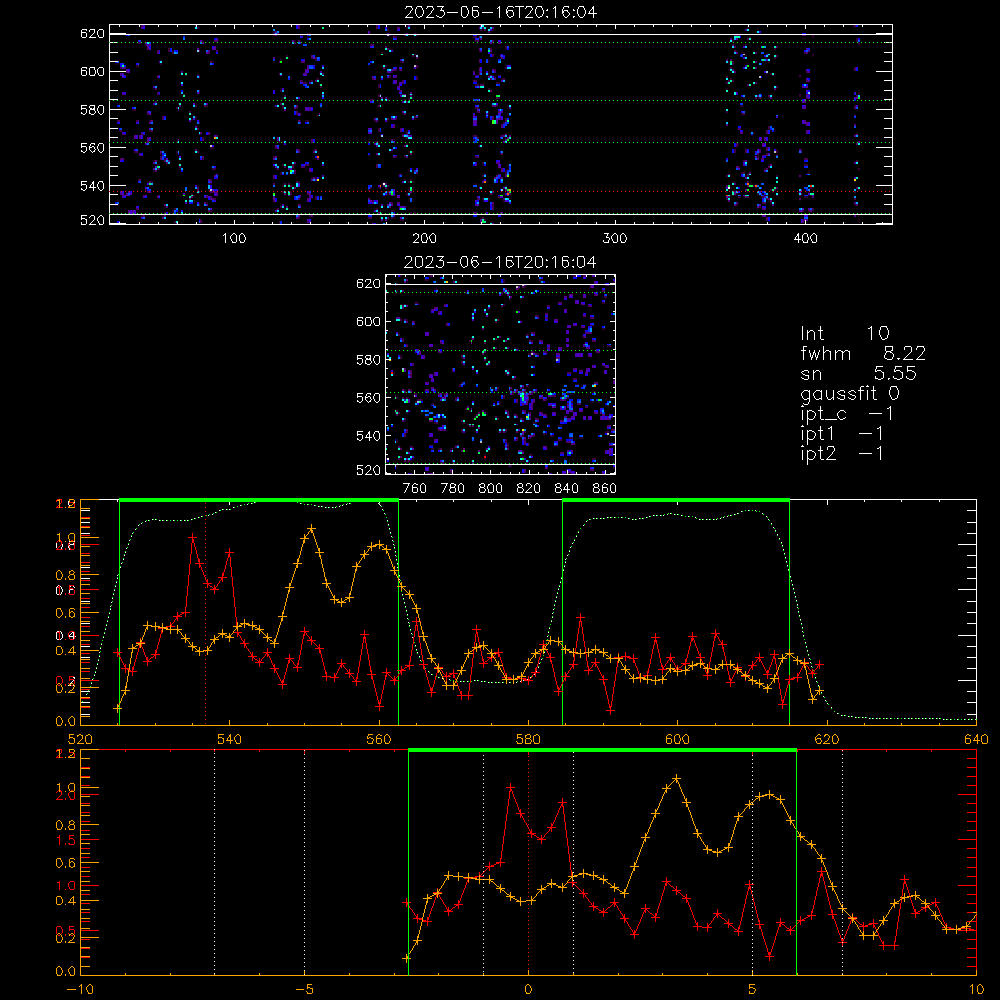The image size is (1000, 1000).
Task: Click y-axis label 580 of the wide top image
Action: [x=92, y=110]
